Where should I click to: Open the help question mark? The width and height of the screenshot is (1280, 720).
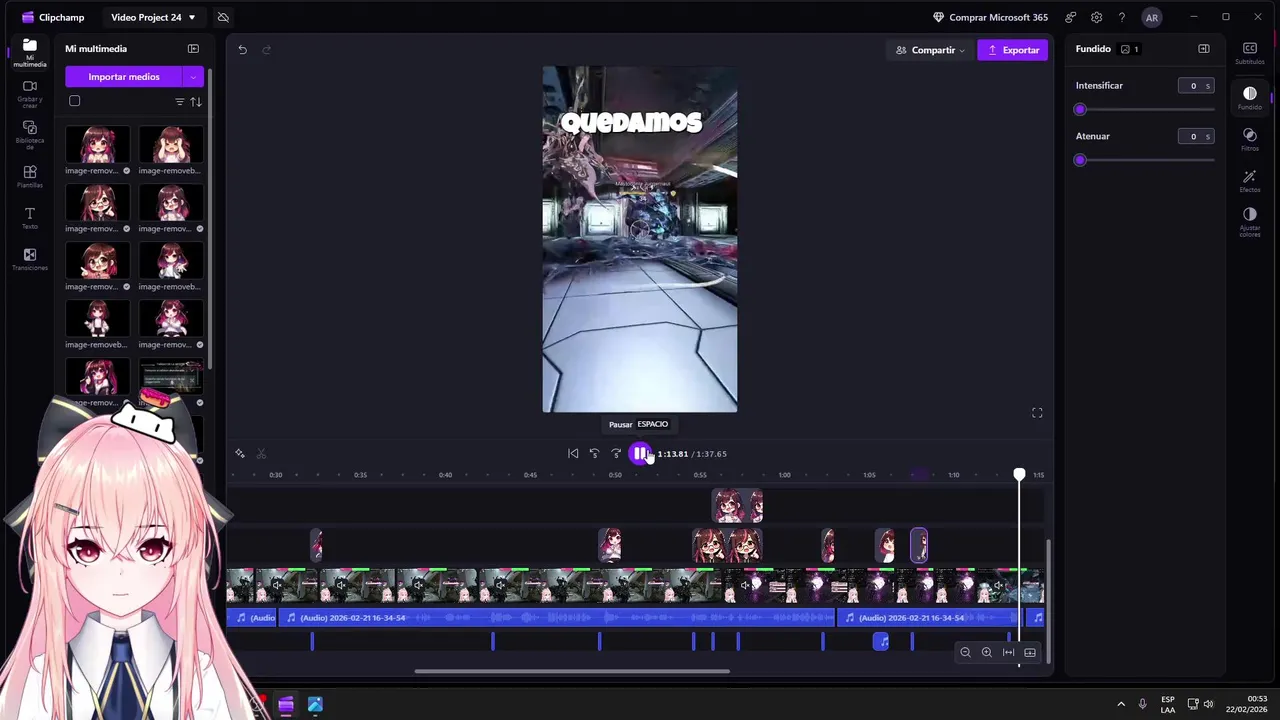pos(1122,17)
